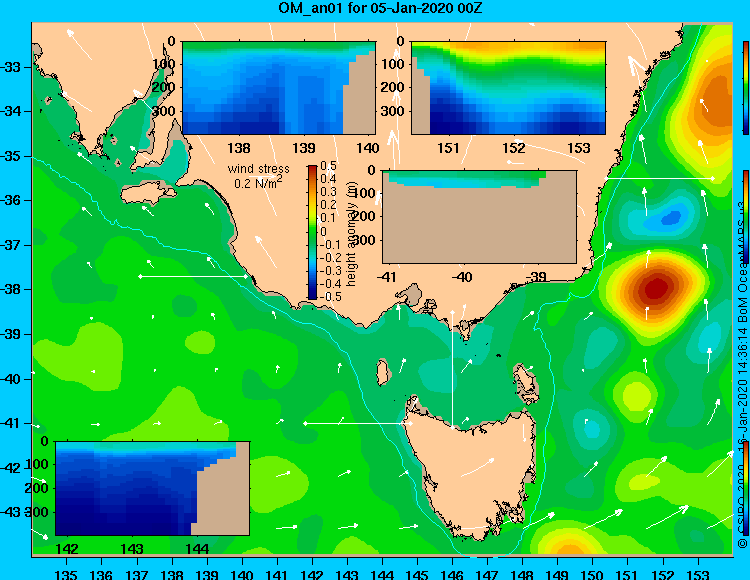The height and width of the screenshot is (580, 750).
Task: Click the red warm eddy near 152E 38S
Action: pyautogui.click(x=656, y=288)
